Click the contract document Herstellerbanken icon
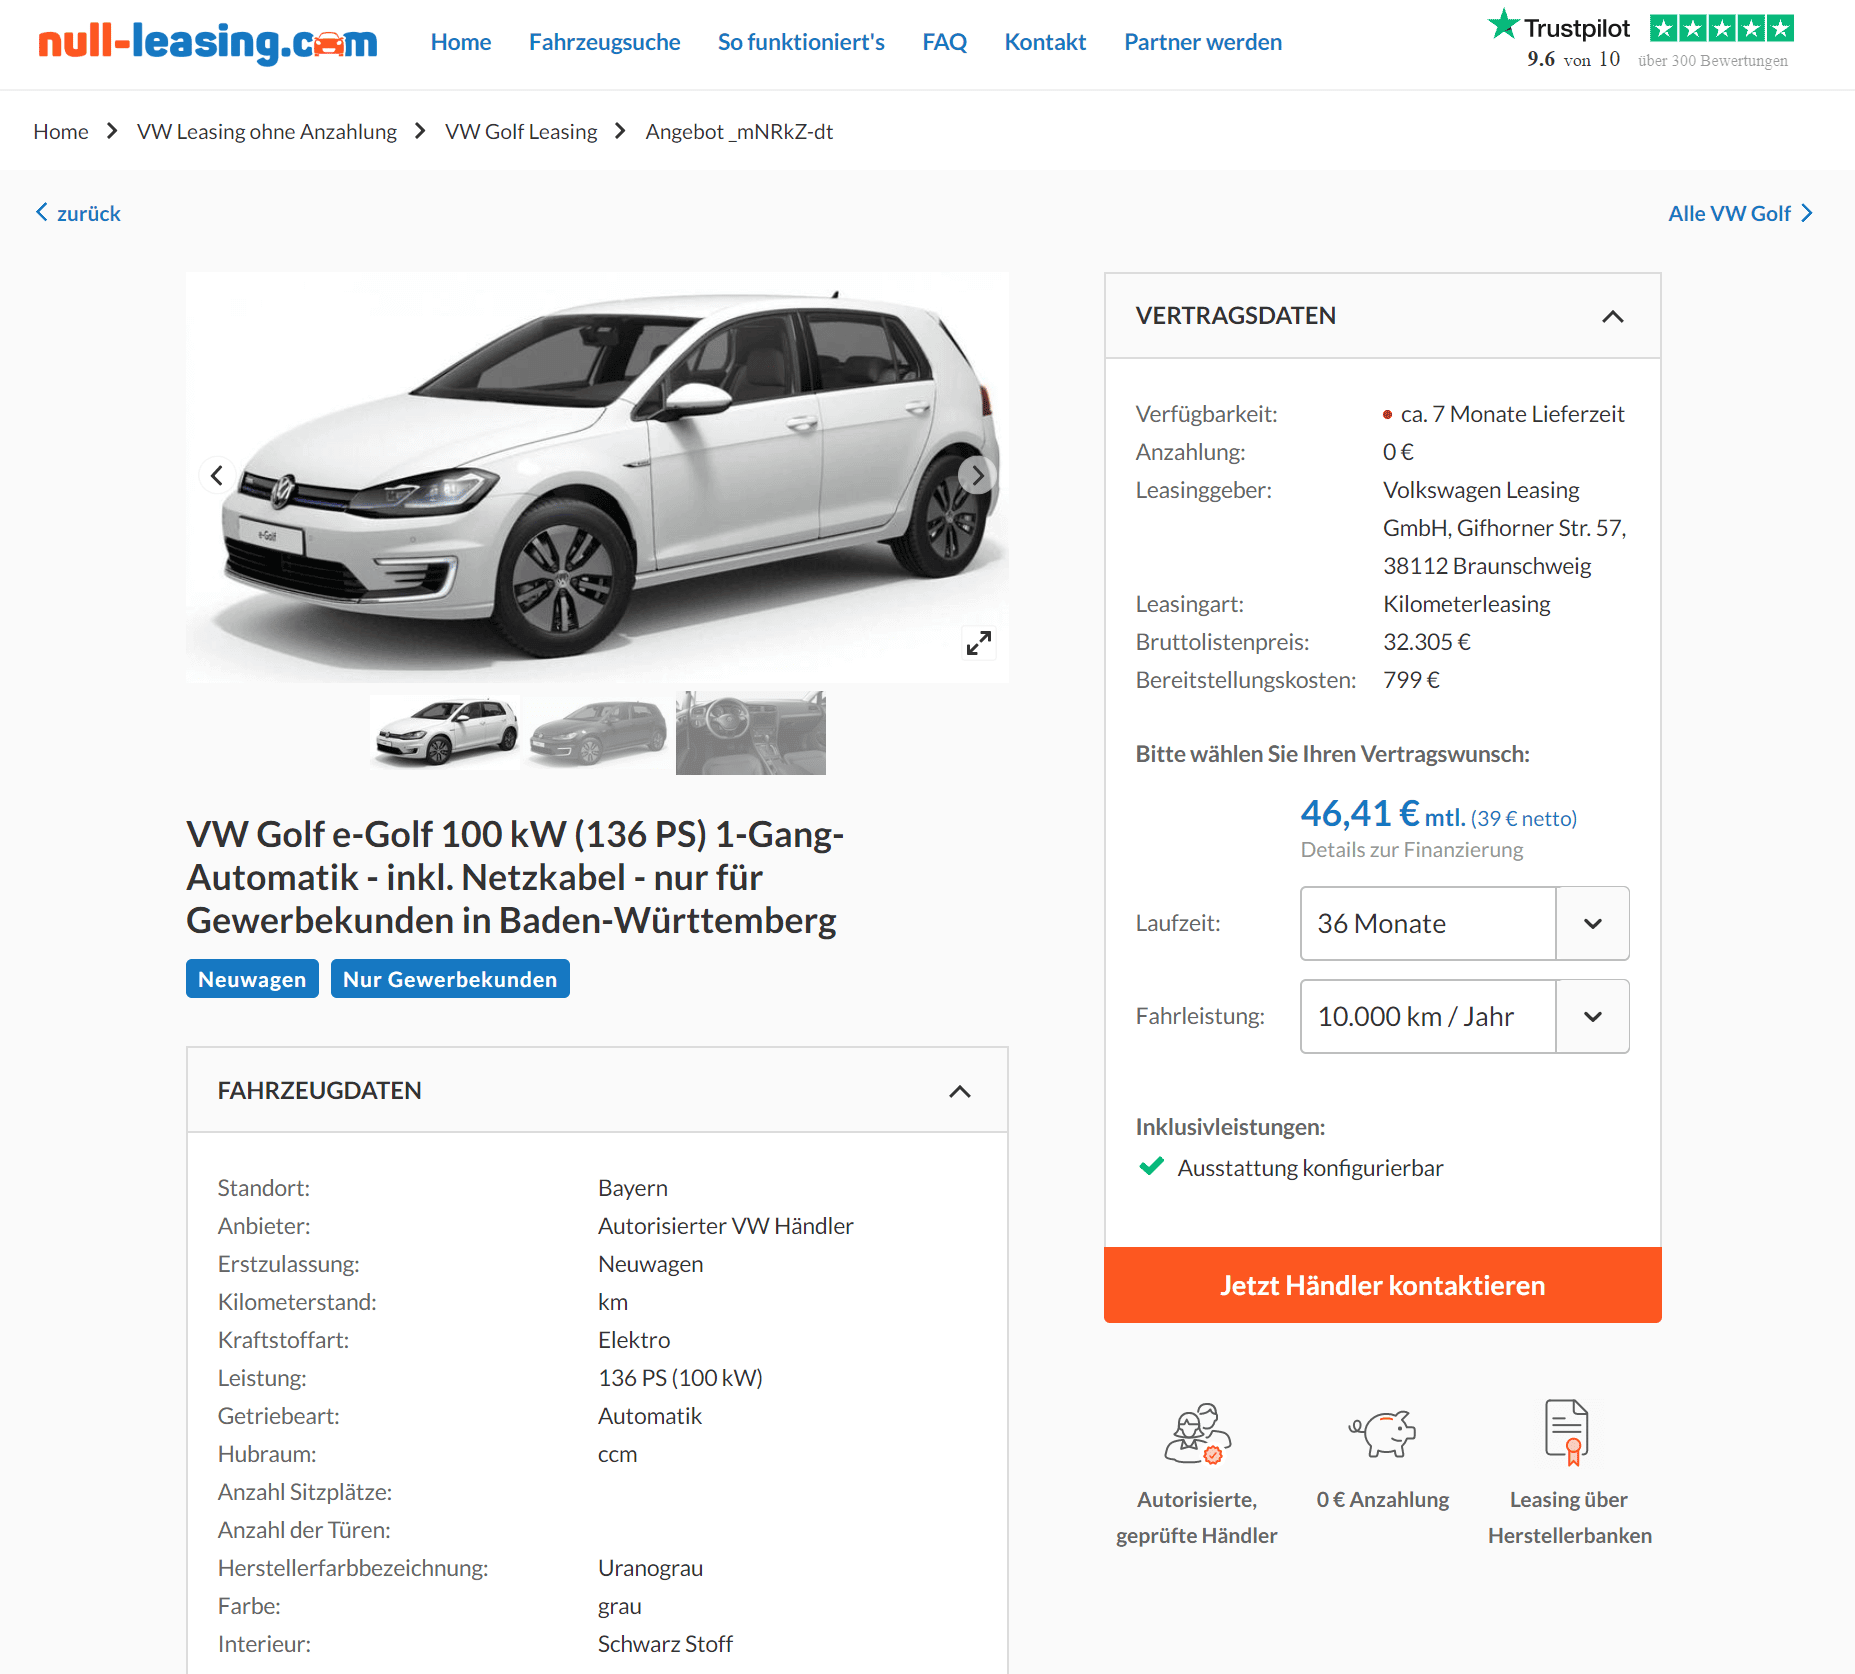 1567,1432
